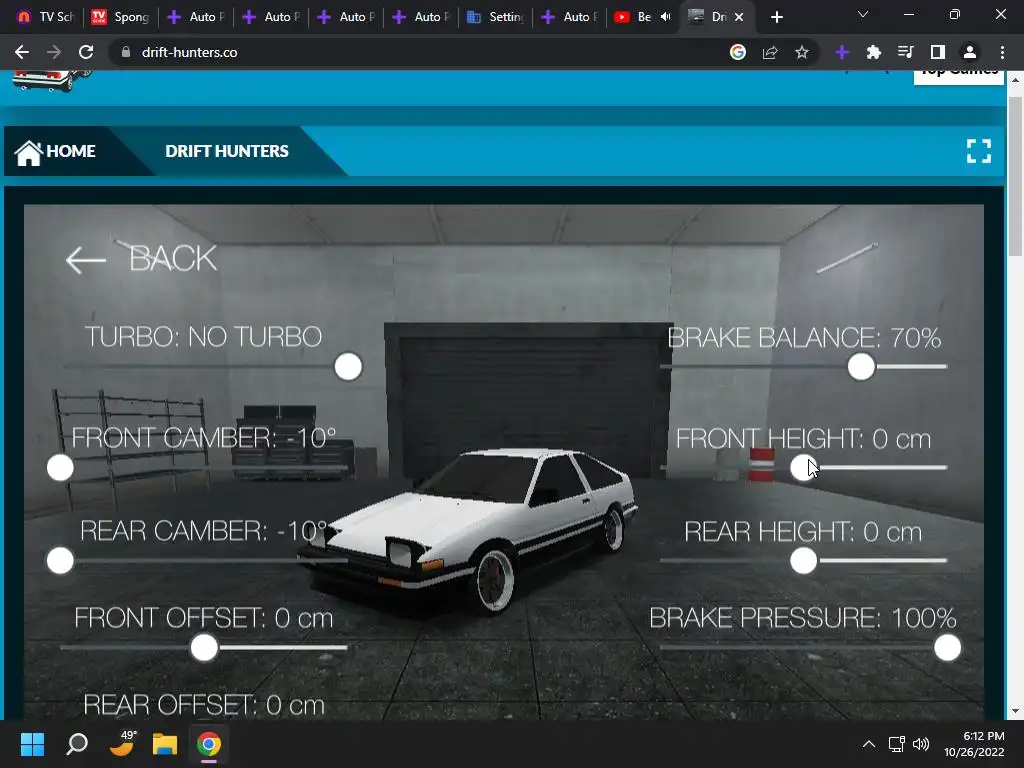Open File Explorer from taskbar
1024x768 pixels.
click(165, 744)
